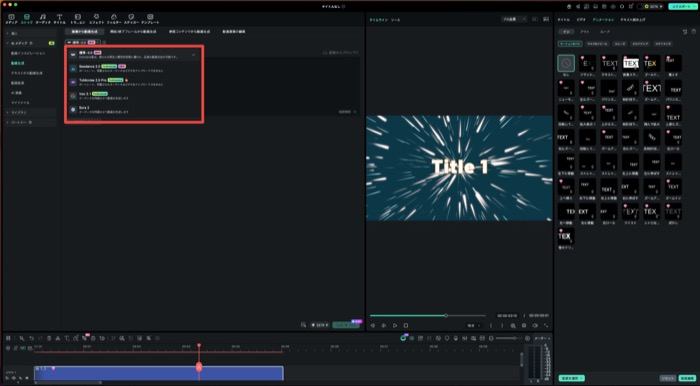Click the red playhead marker on timeline

point(199,367)
